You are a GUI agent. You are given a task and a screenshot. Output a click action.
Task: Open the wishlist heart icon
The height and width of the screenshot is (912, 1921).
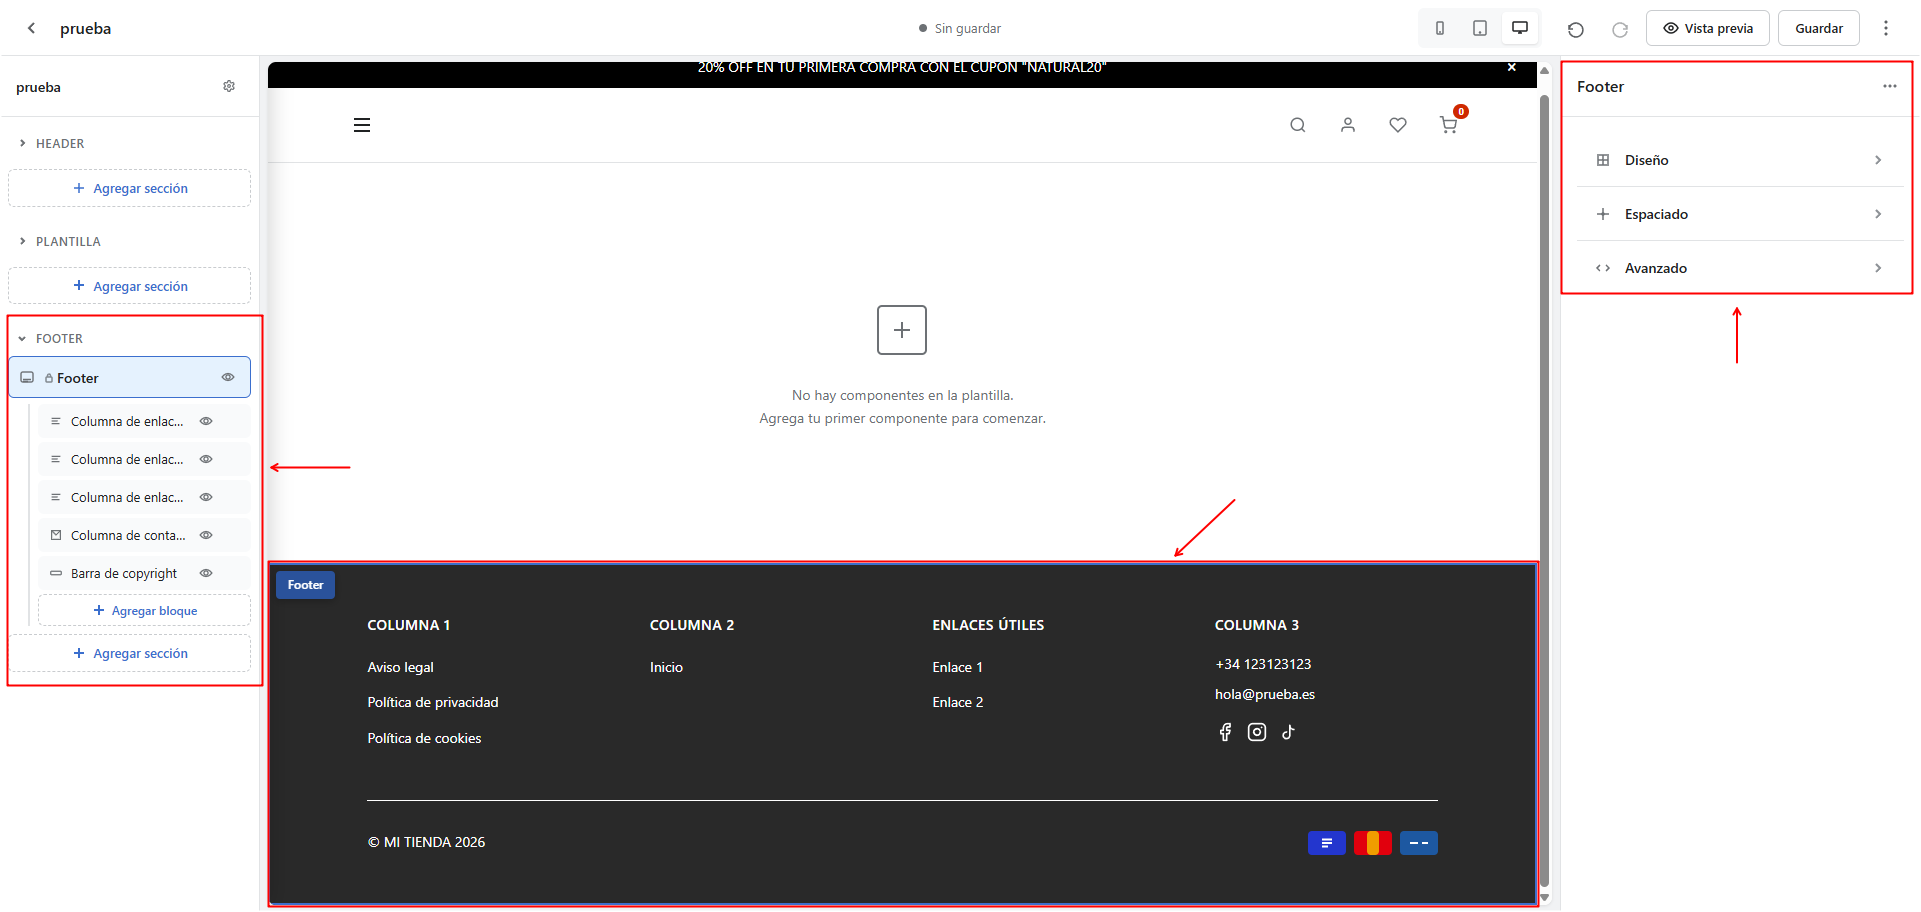point(1398,125)
